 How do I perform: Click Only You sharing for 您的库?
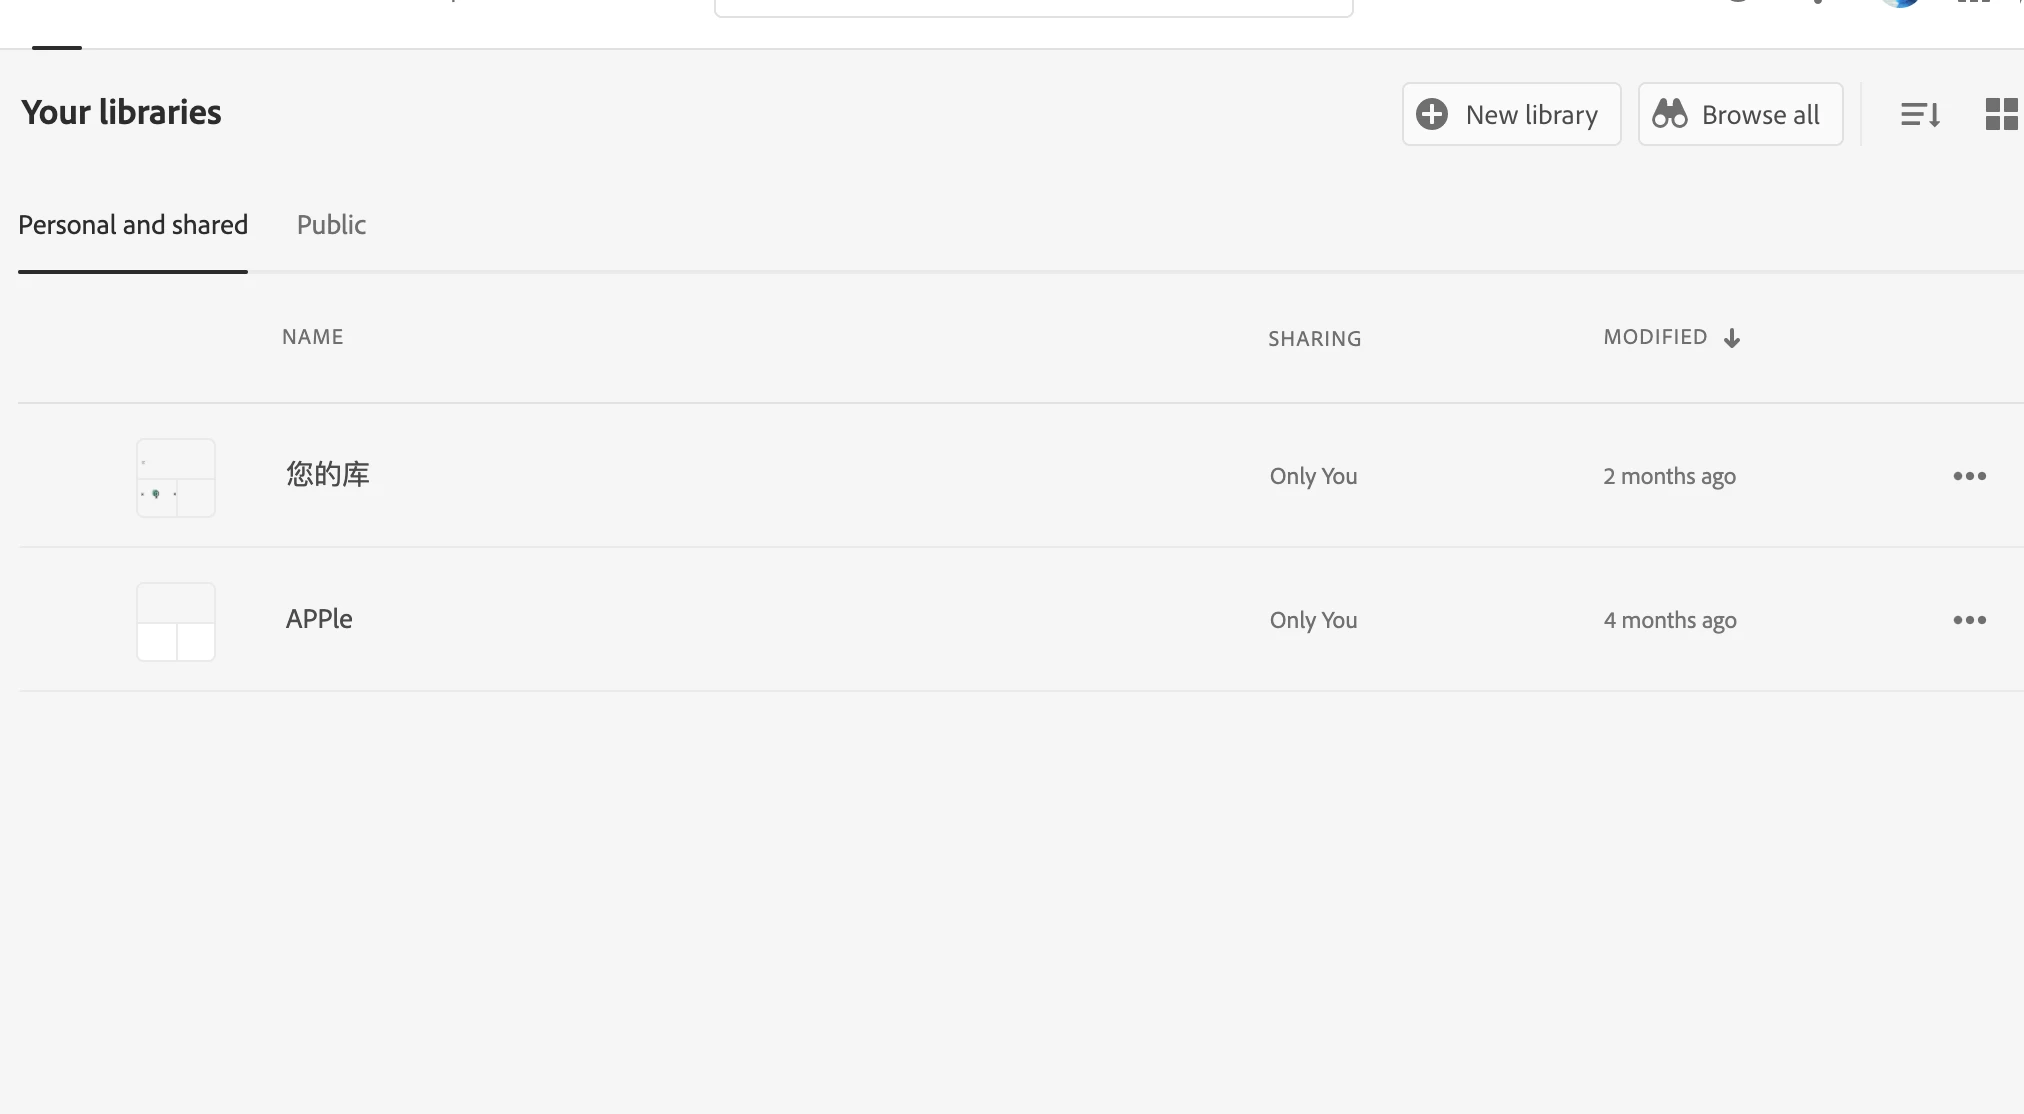pyautogui.click(x=1313, y=476)
